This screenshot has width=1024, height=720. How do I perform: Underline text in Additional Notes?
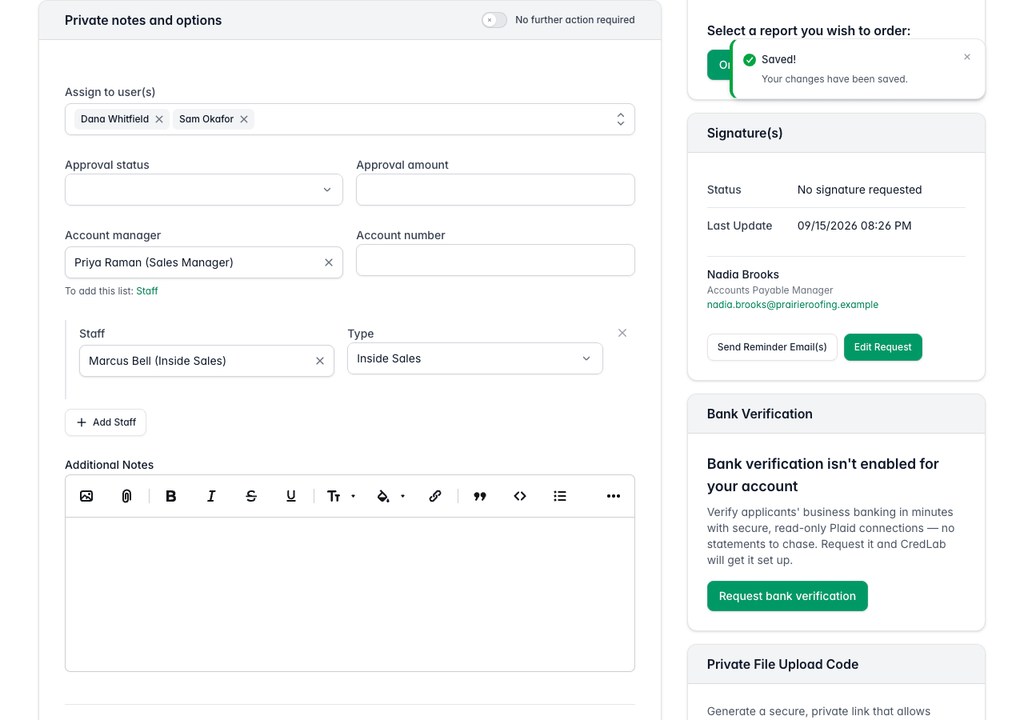click(x=291, y=496)
